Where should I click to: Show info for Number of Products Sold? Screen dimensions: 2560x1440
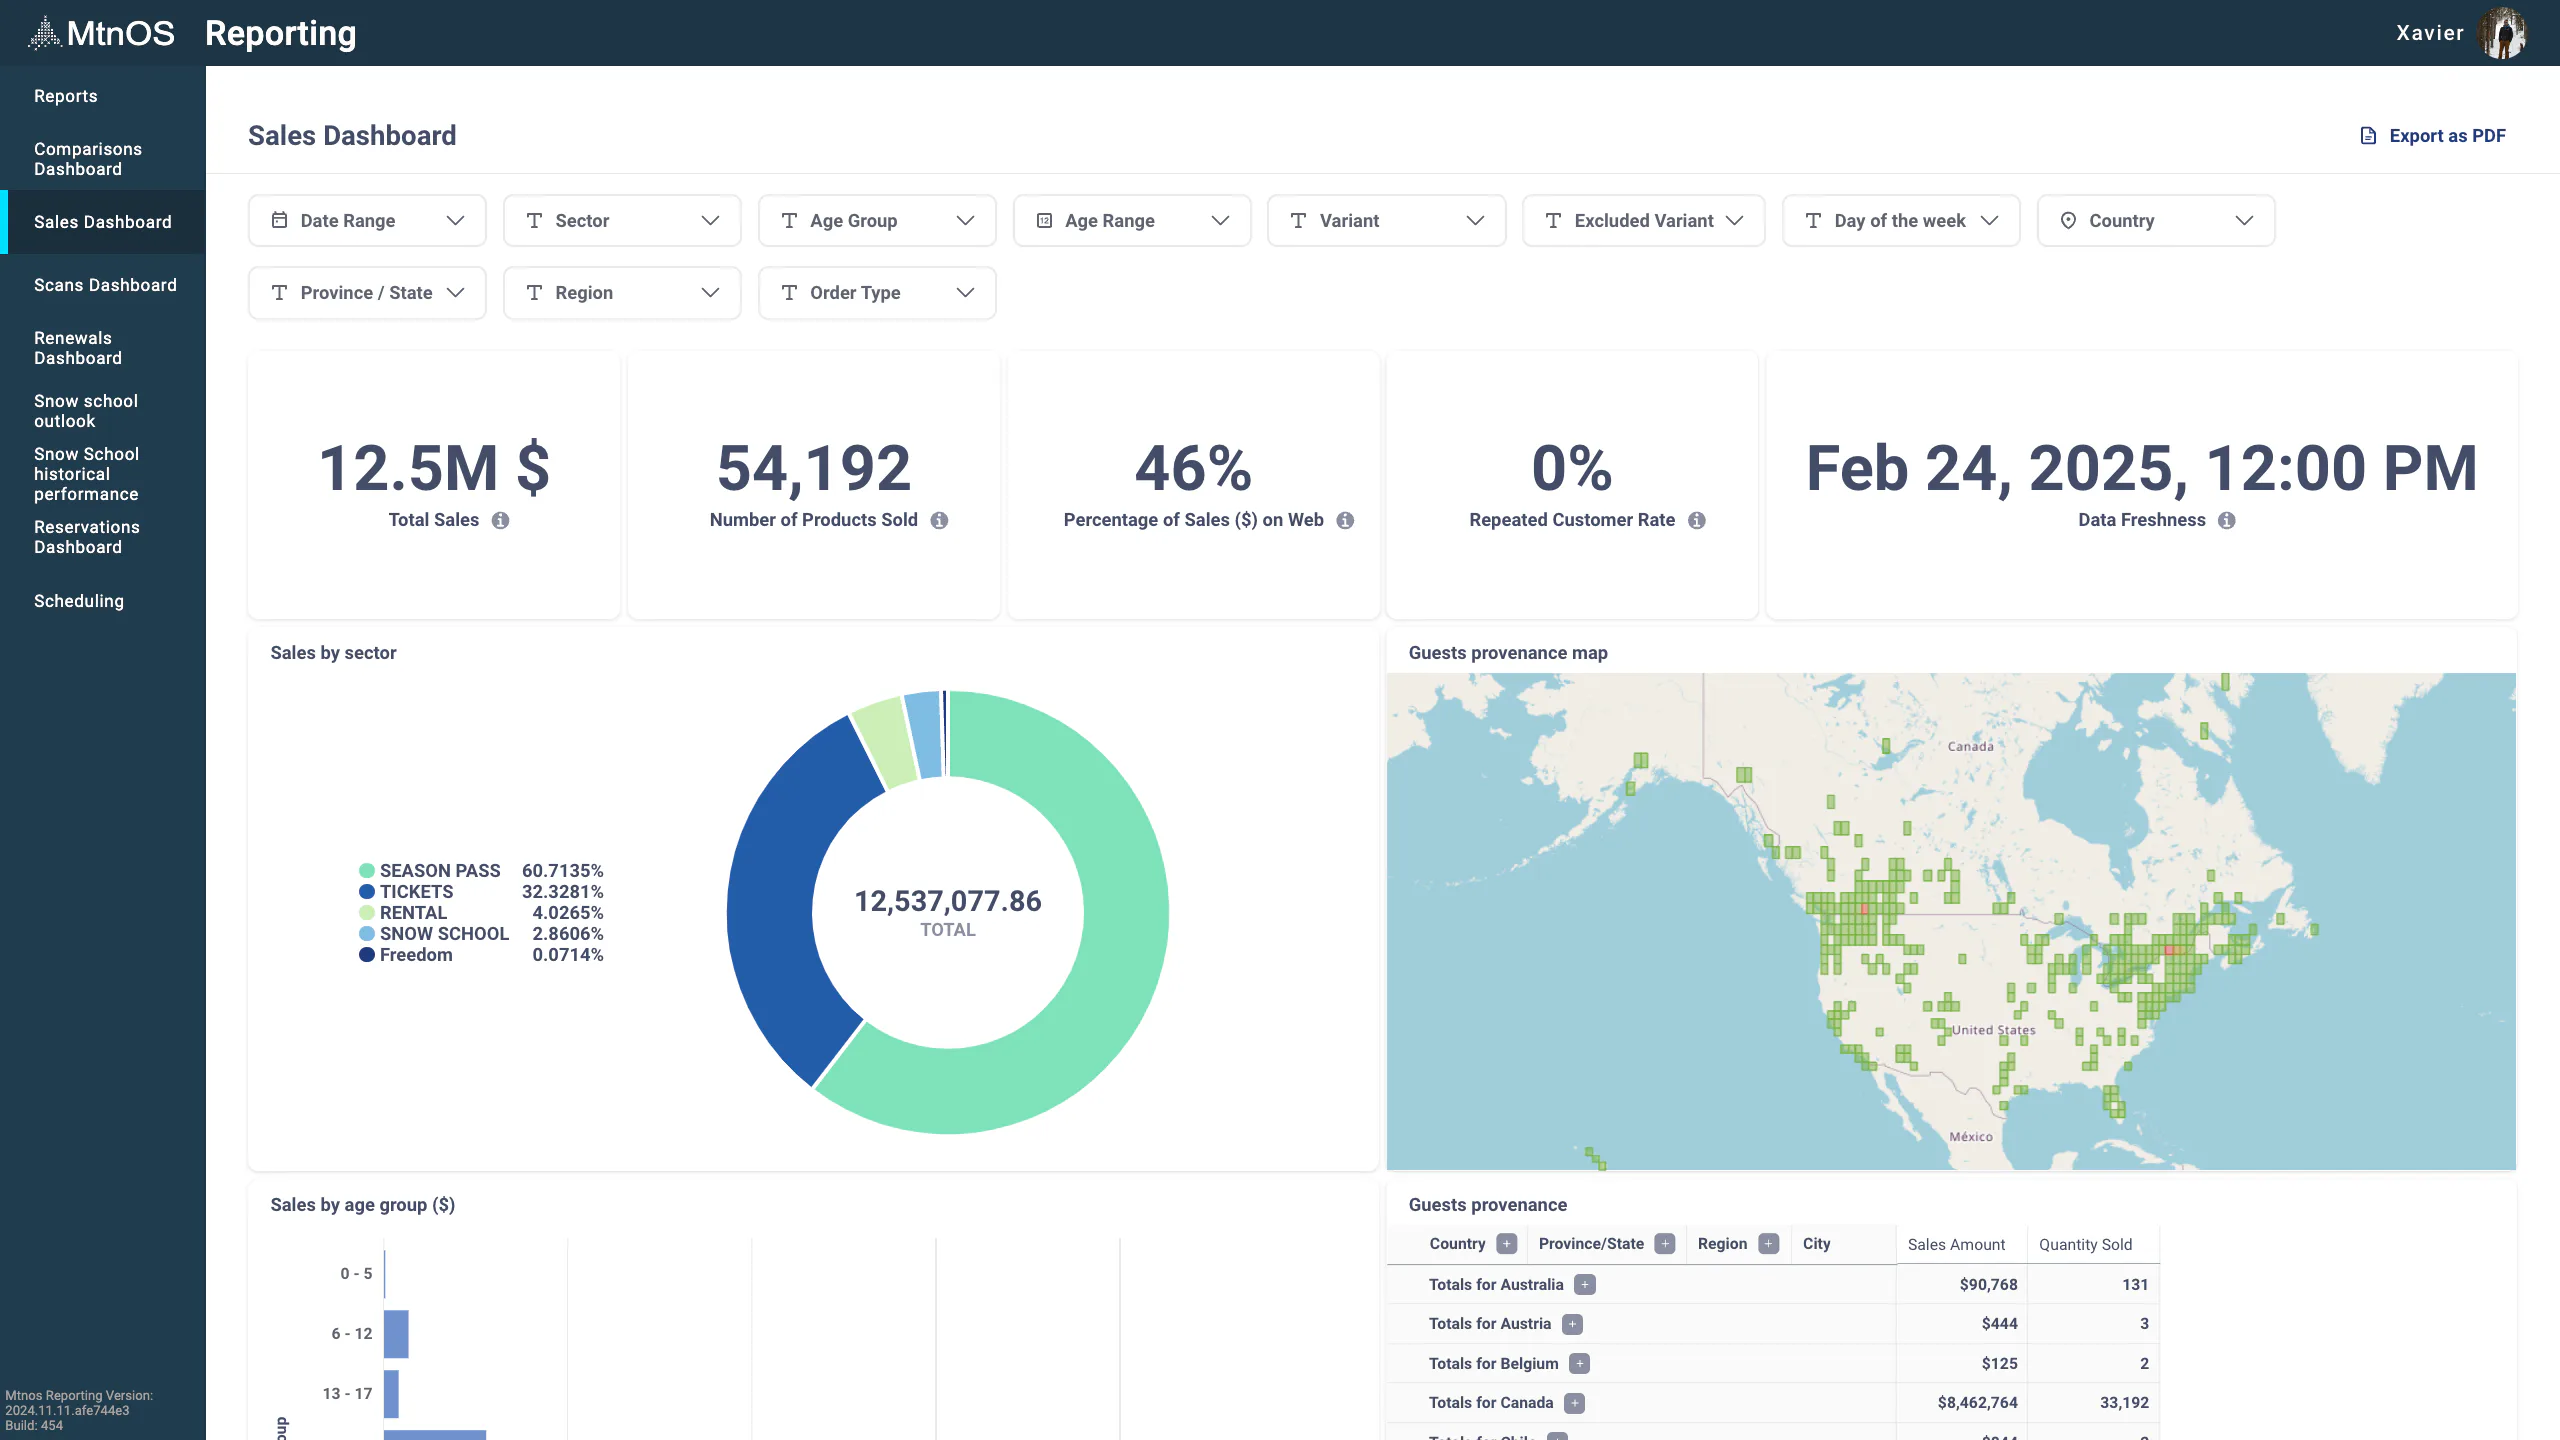coord(939,520)
